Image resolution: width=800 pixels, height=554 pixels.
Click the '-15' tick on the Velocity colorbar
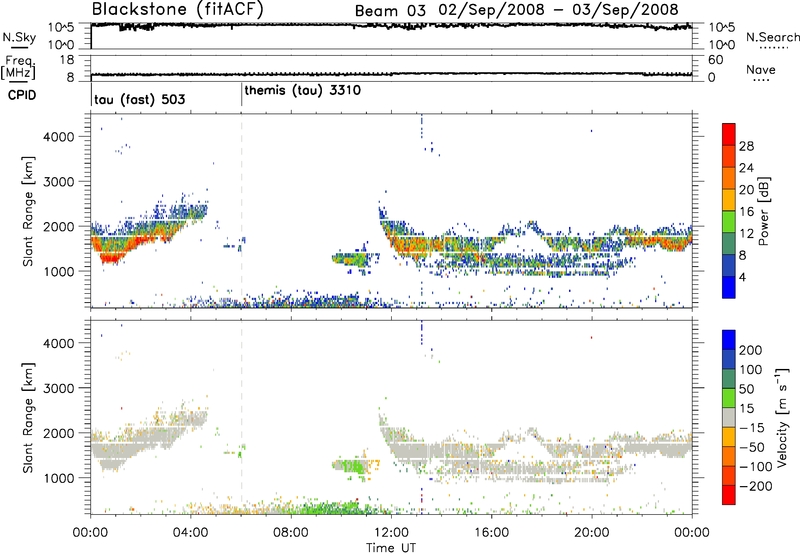(752, 427)
